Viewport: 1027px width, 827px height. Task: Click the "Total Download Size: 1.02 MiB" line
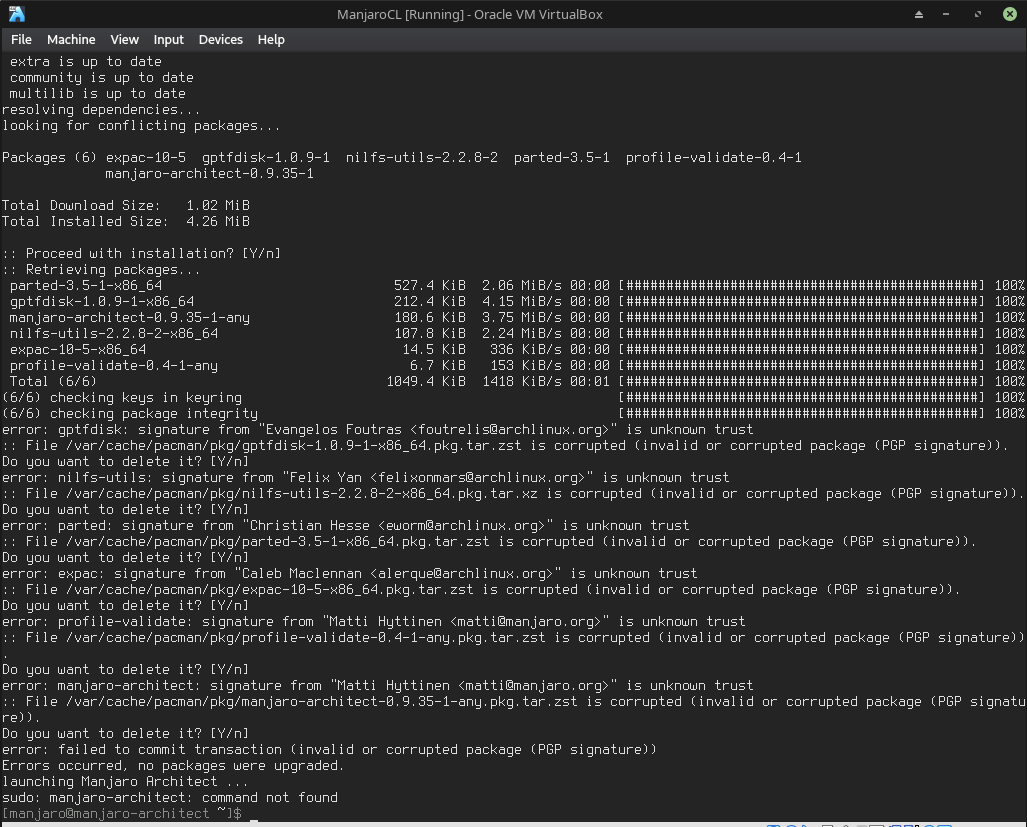[126, 206]
